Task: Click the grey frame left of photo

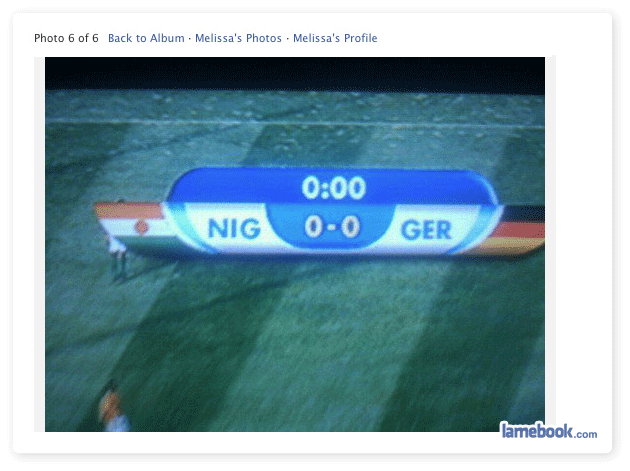Action: pos(39,244)
